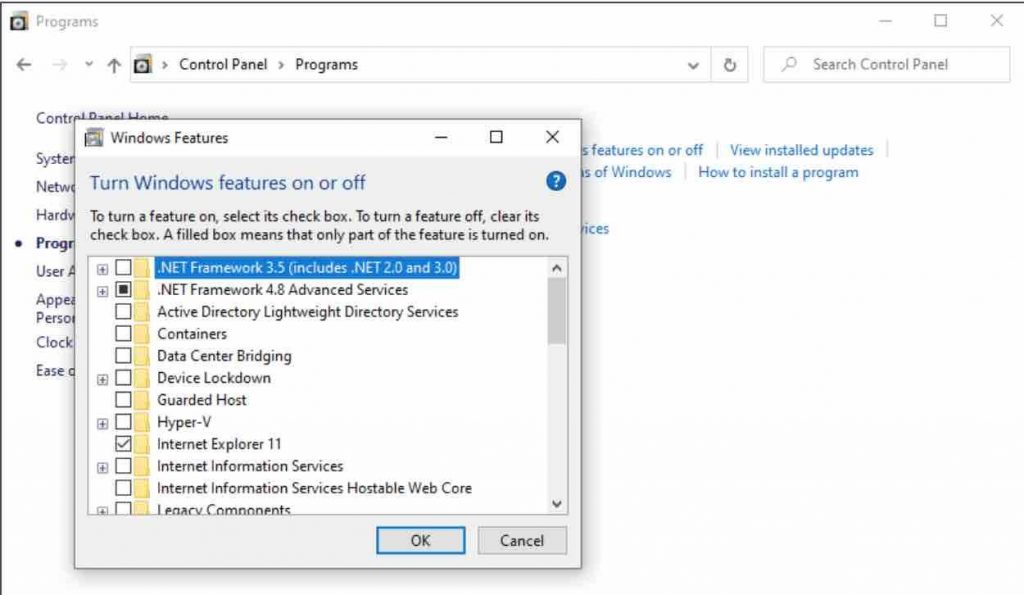The height and width of the screenshot is (595, 1024).
Task: Open the address bar breadcrumb dropdown
Action: pos(694,64)
